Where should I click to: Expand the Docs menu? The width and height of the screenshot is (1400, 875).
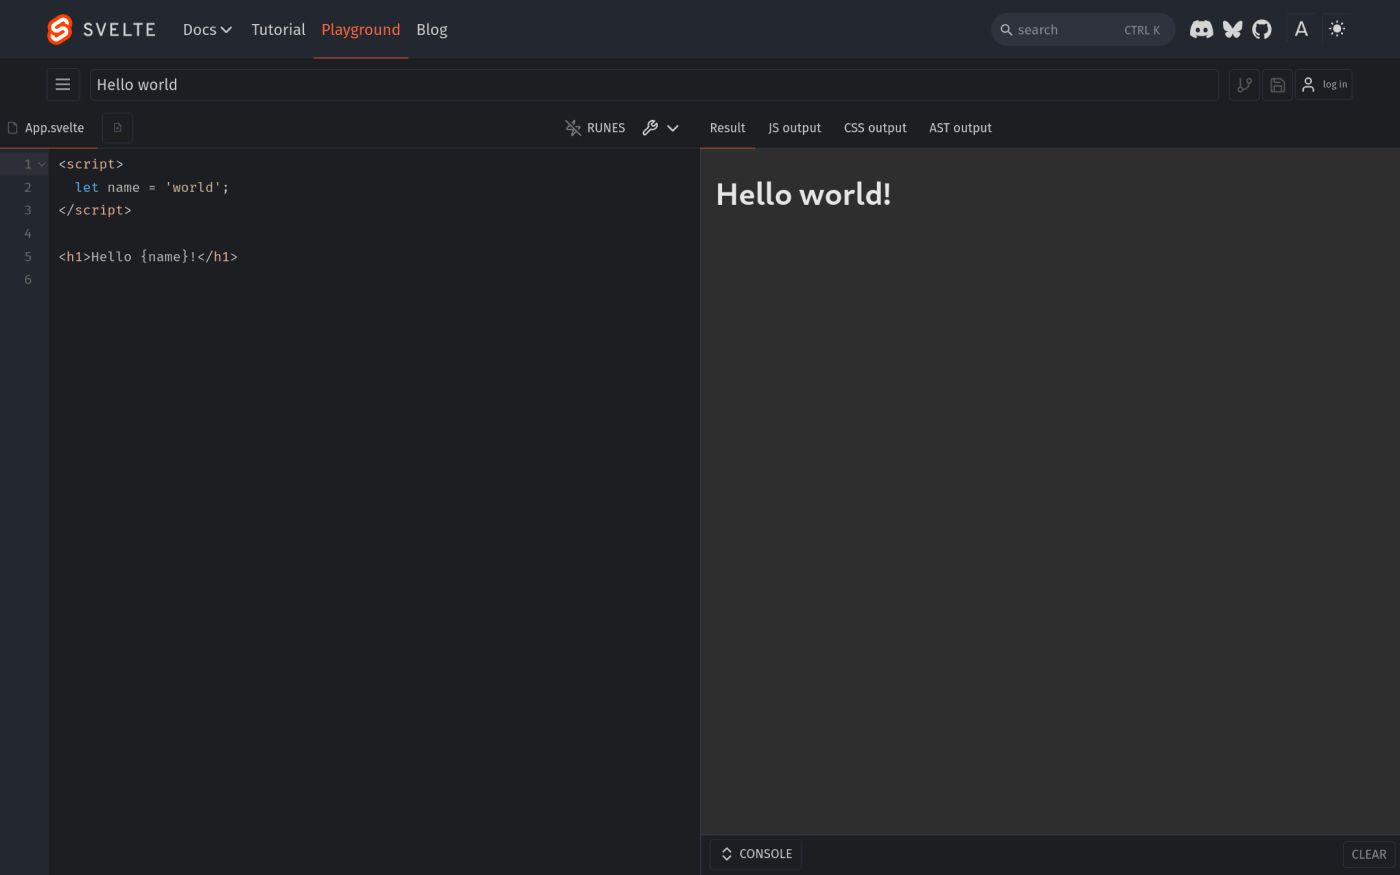click(207, 29)
